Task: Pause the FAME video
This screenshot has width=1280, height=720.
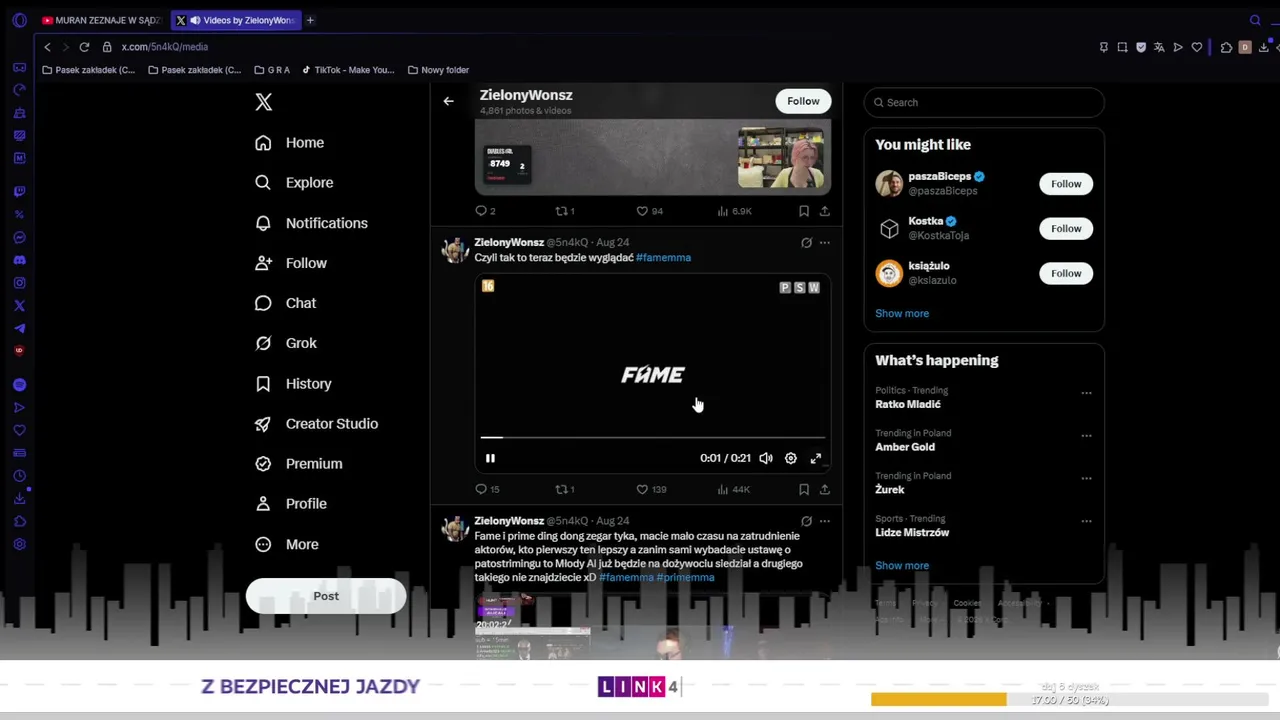Action: click(490, 458)
